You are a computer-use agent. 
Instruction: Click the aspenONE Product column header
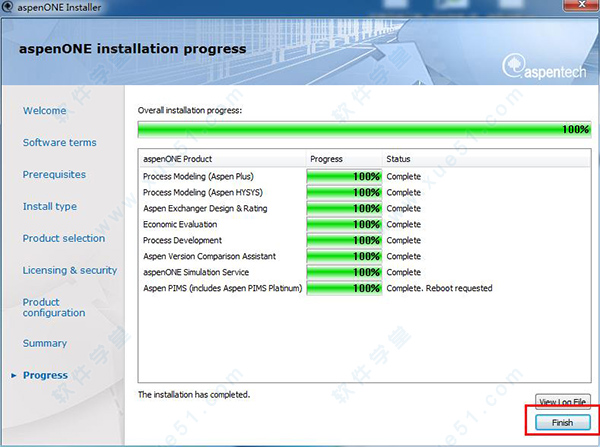222,159
